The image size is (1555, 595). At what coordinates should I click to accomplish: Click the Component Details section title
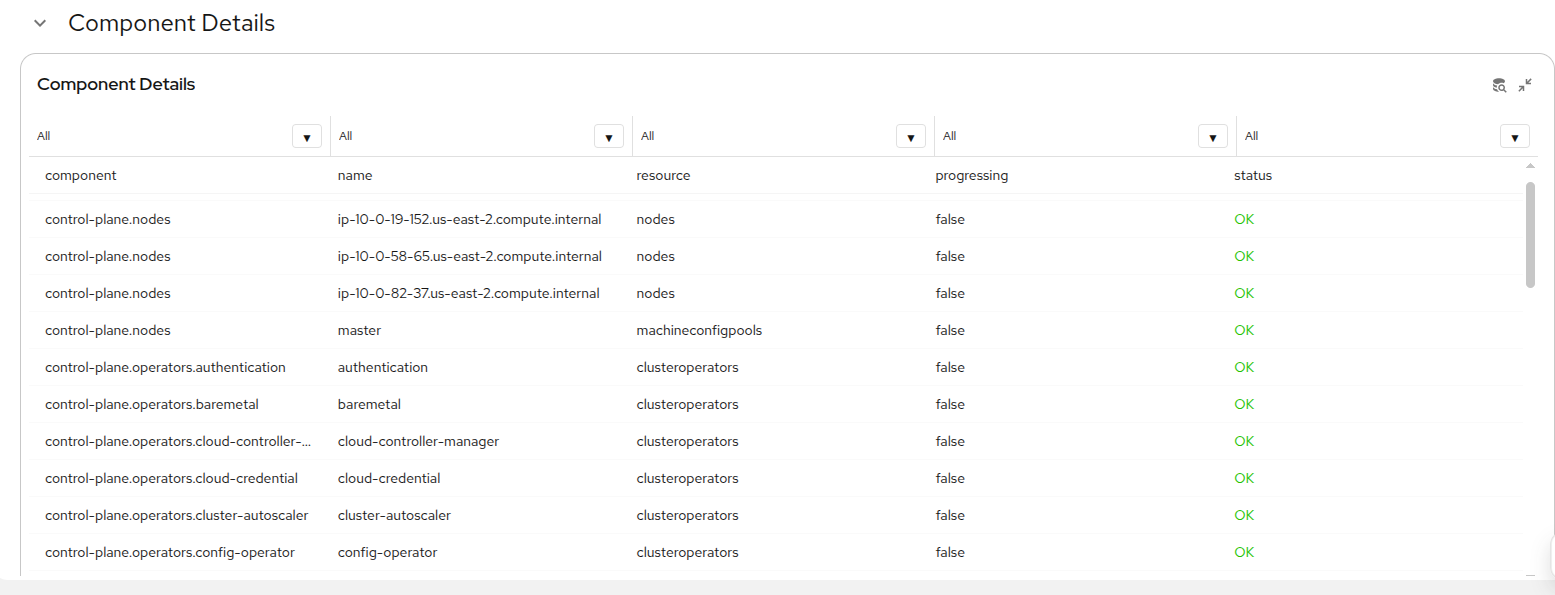(x=171, y=23)
